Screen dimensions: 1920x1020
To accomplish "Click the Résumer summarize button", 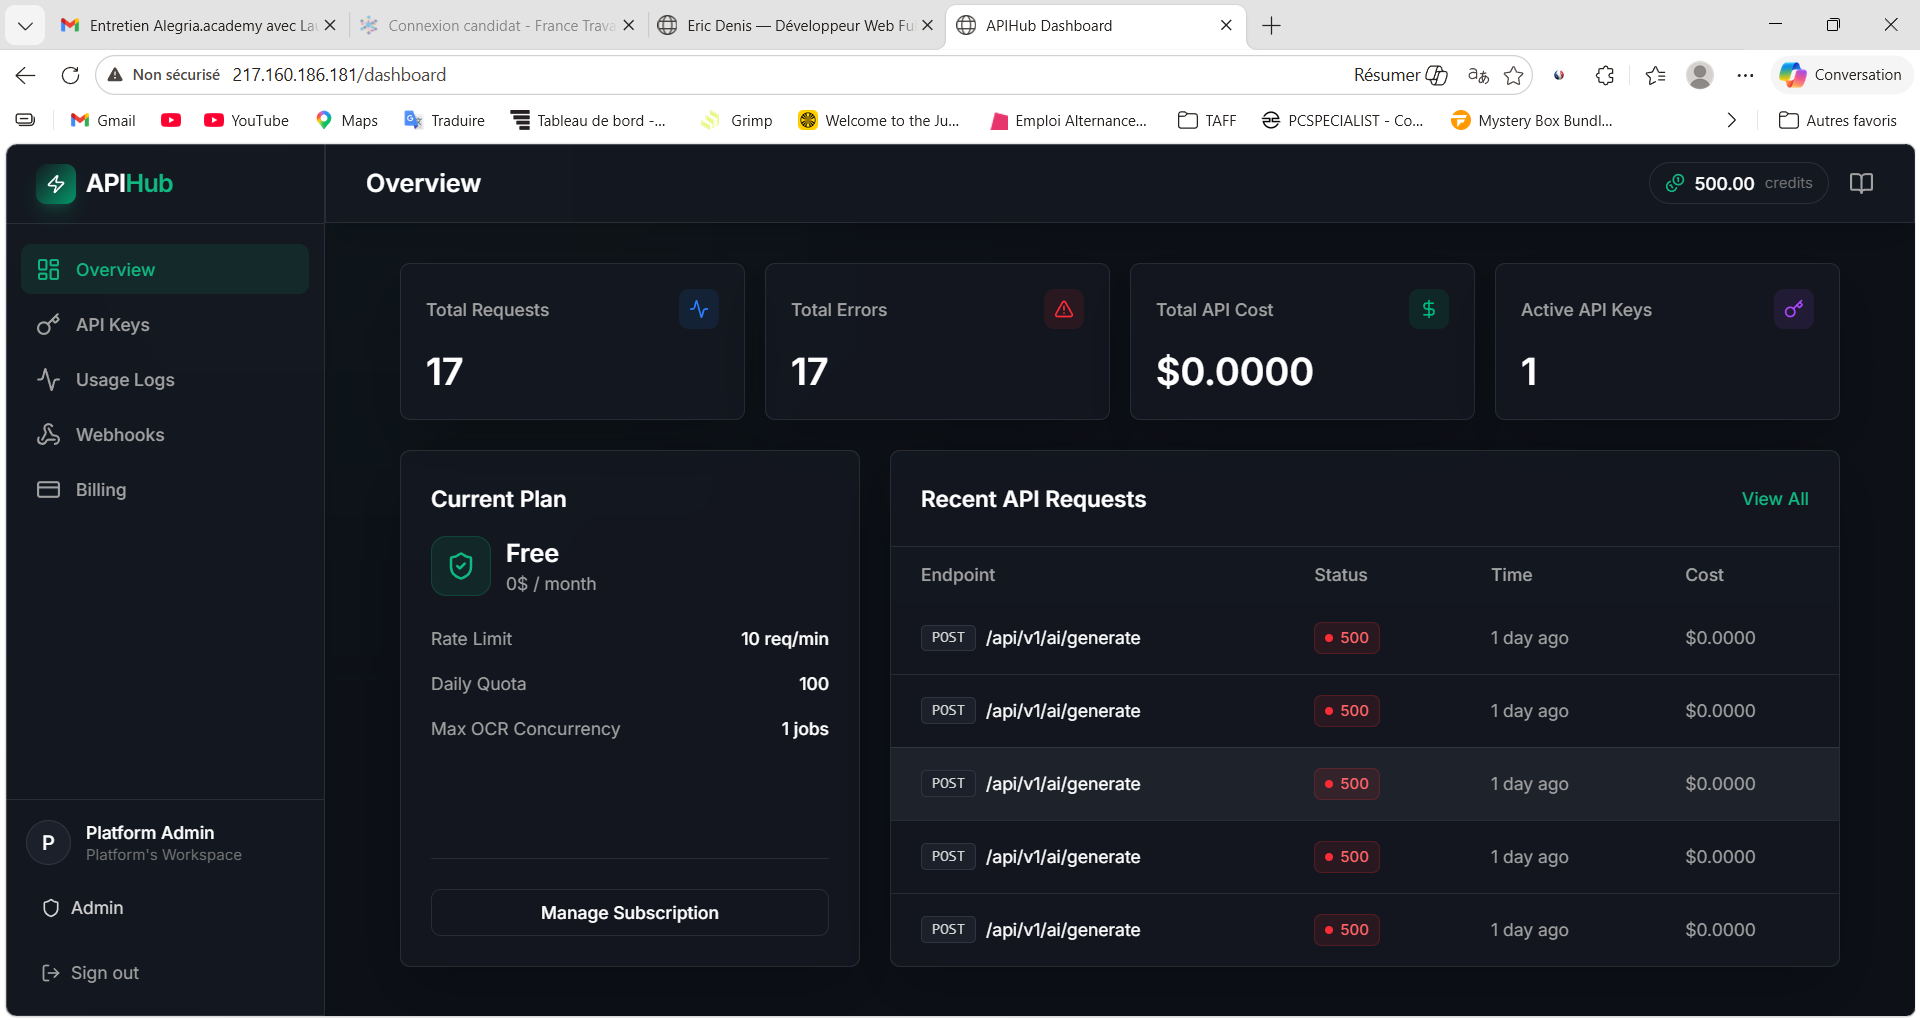I will 1400,75.
